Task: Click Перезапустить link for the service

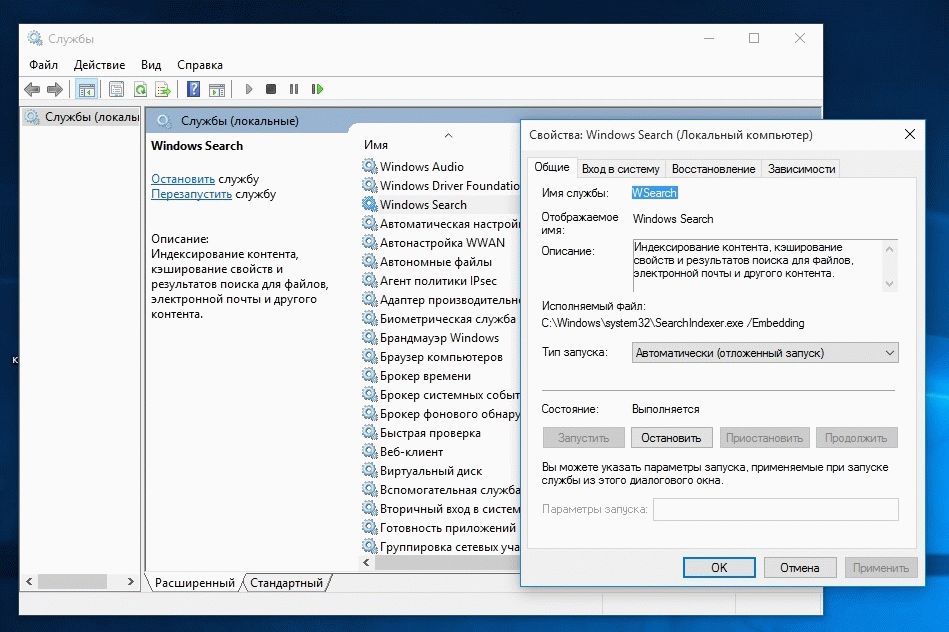Action: click(191, 194)
